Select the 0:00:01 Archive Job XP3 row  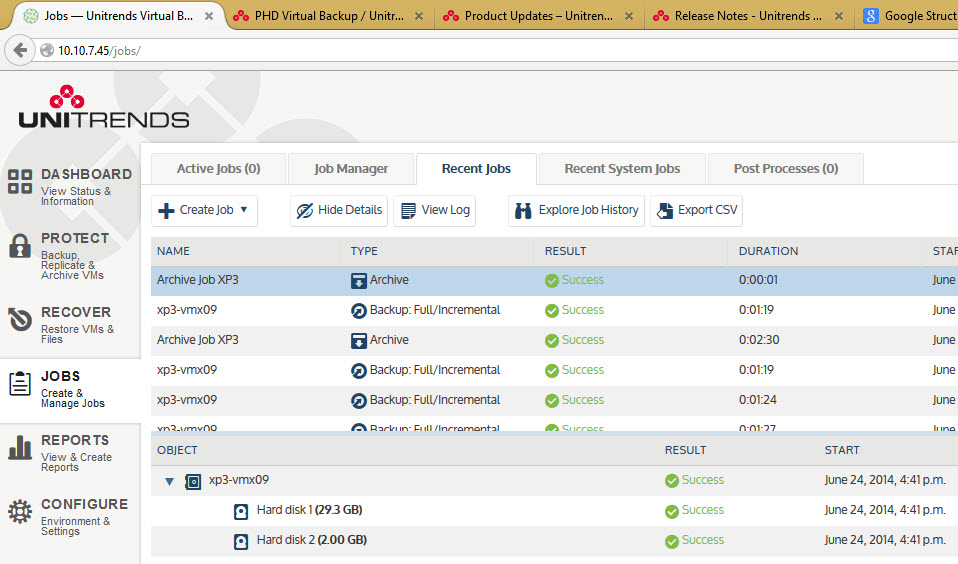554,280
